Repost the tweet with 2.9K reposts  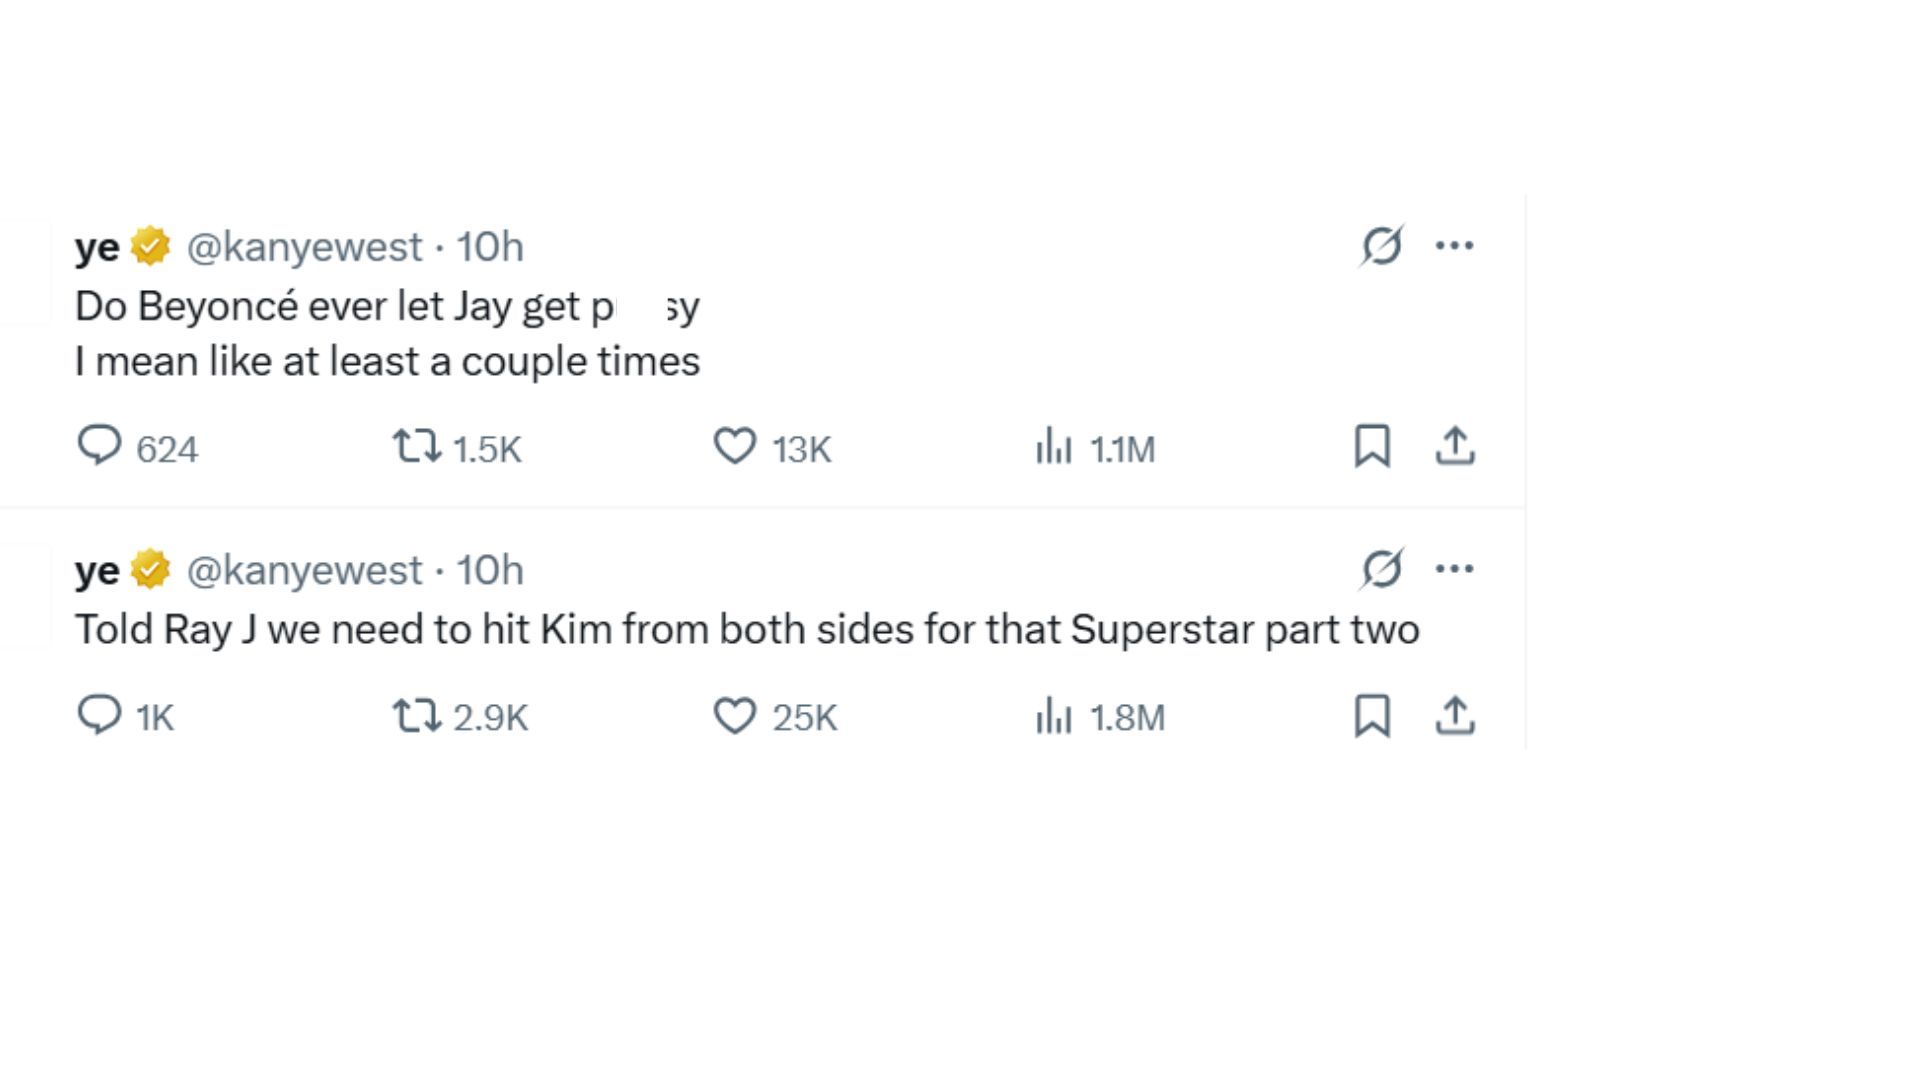416,716
